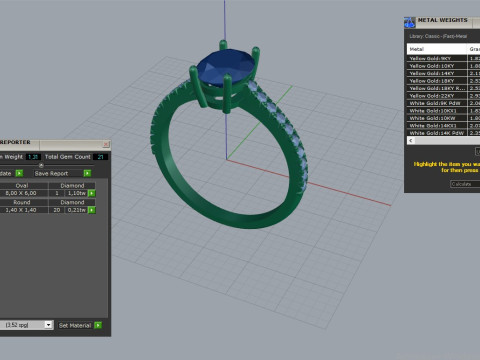Image resolution: width=480 pixels, height=360 pixels.
Task: Click the green arrow beside Set Material
Action: pyautogui.click(x=98, y=325)
